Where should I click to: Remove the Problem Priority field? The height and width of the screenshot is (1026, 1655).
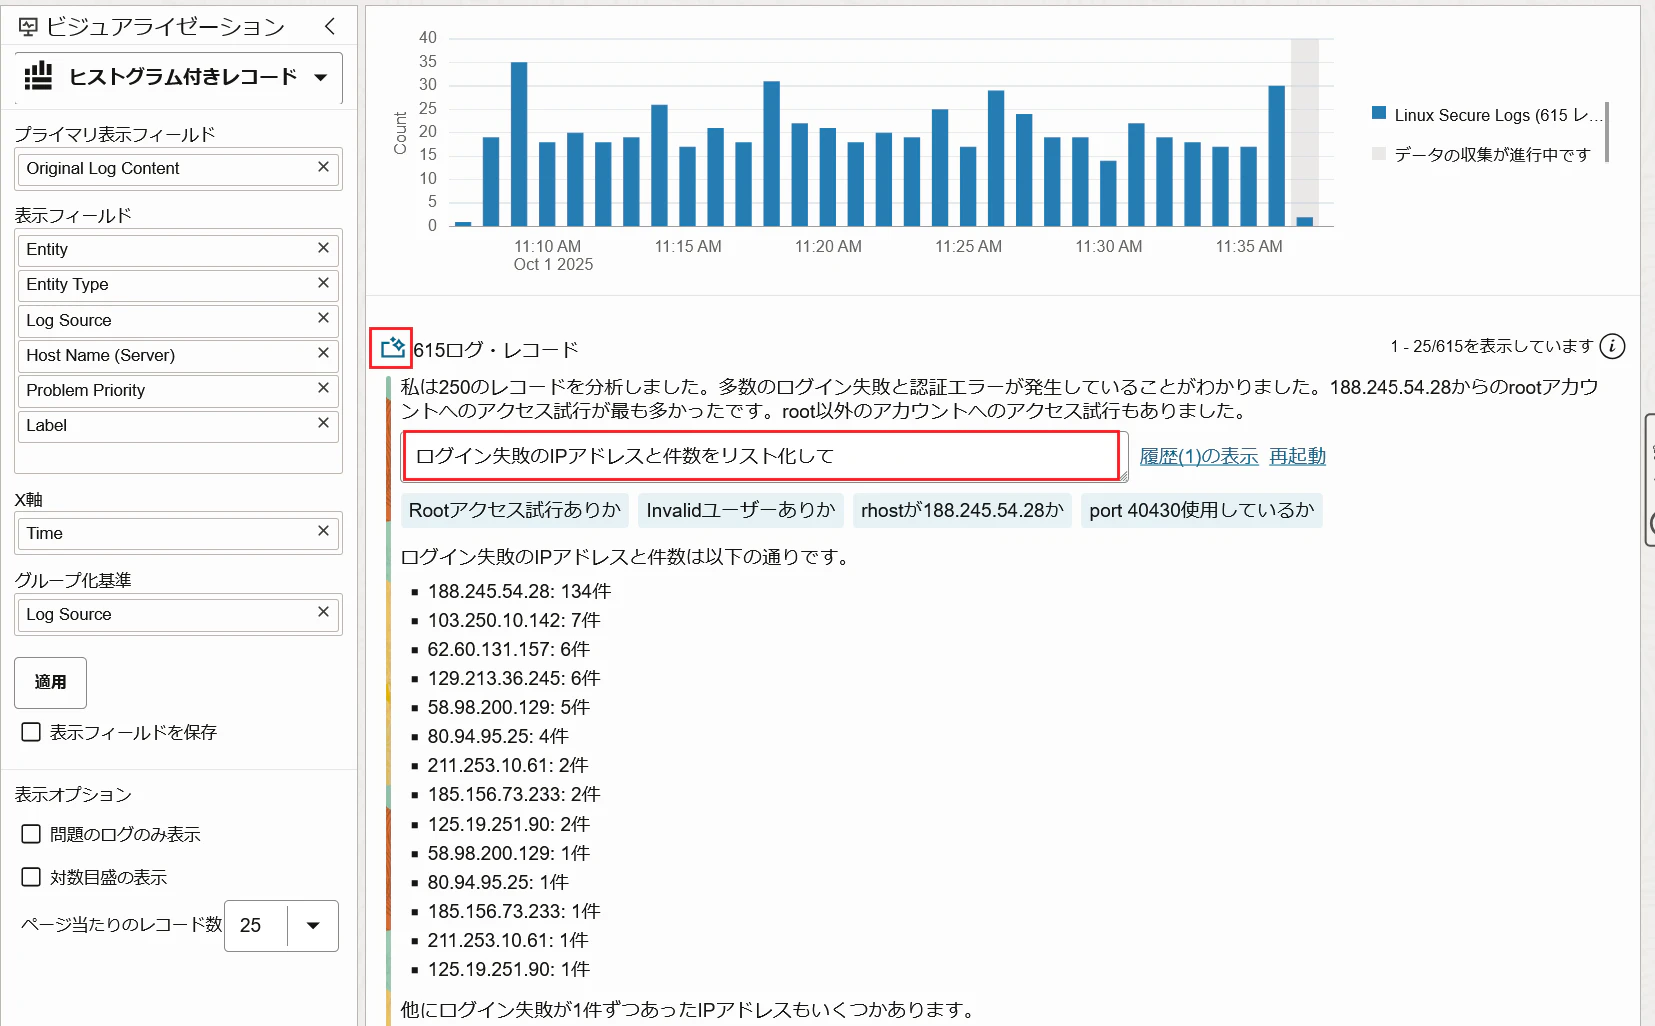[x=323, y=388]
